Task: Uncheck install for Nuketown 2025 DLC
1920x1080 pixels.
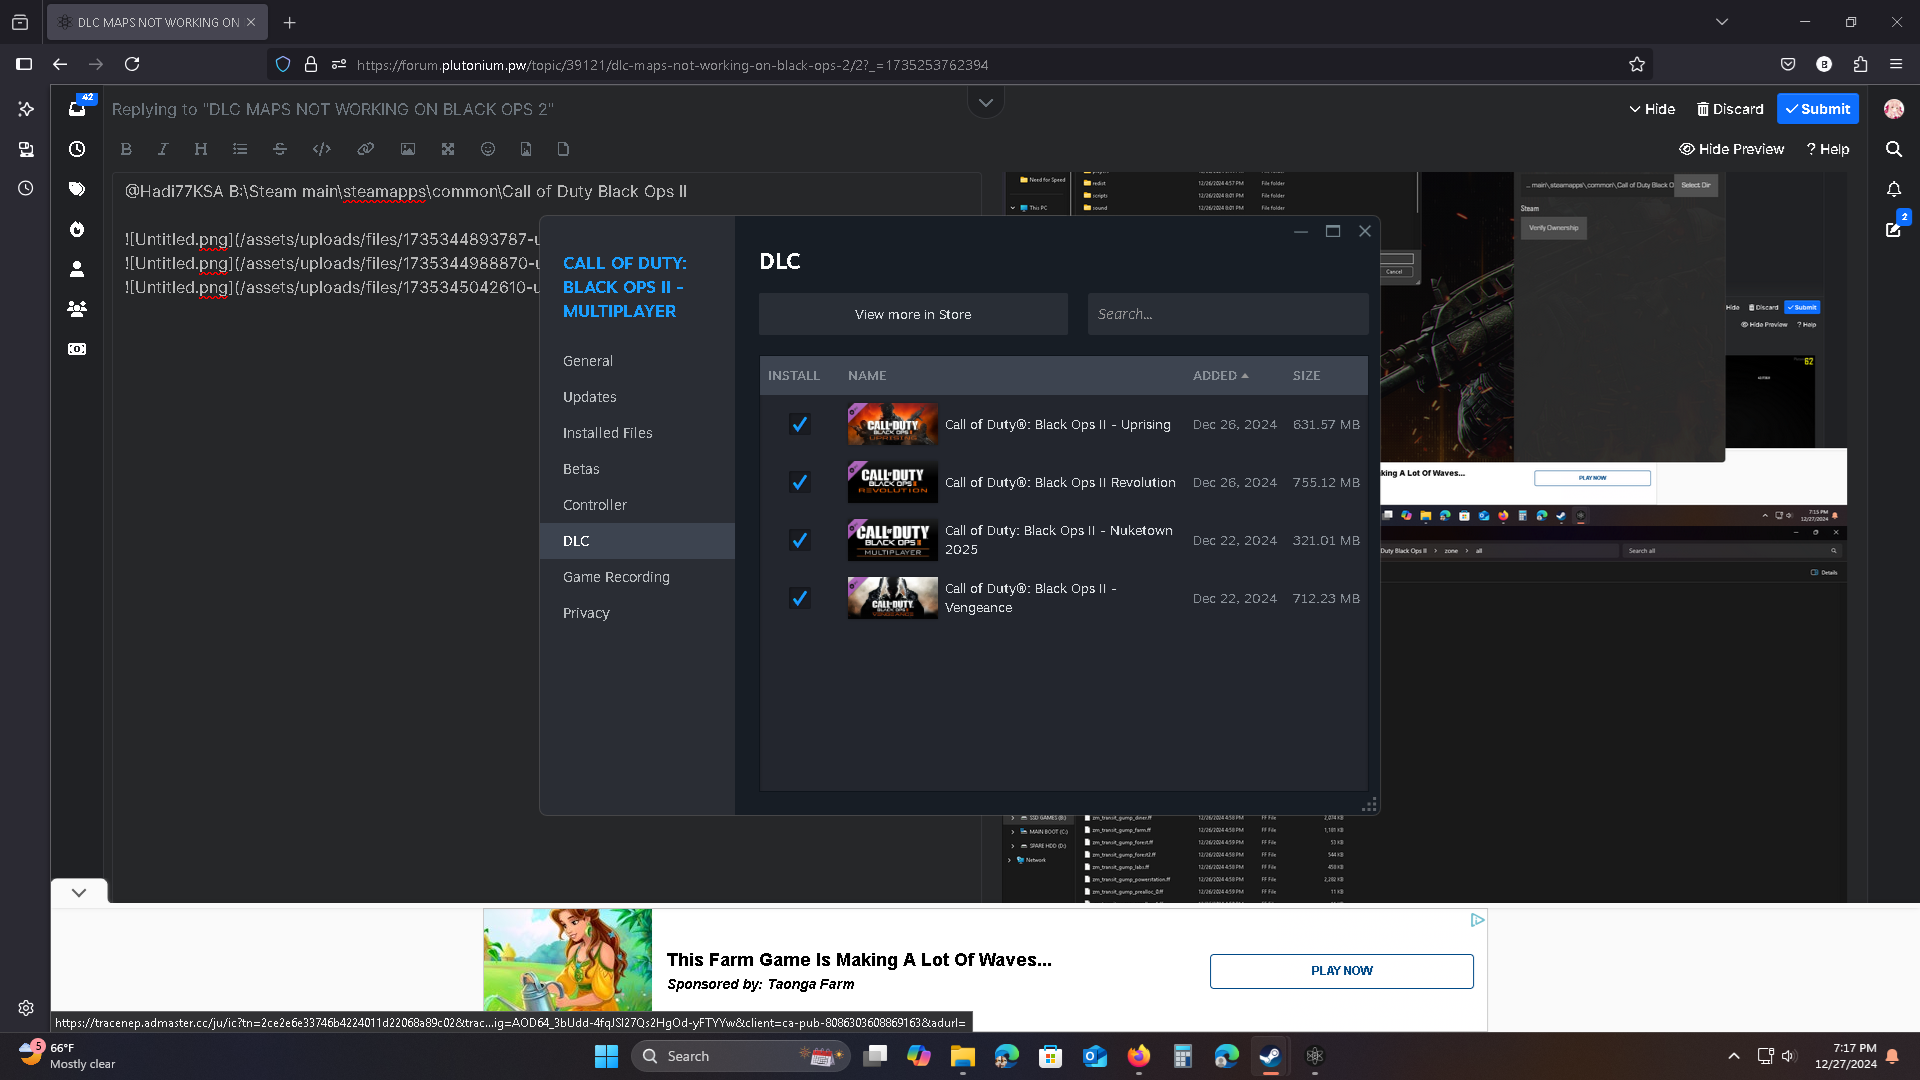Action: 799,540
